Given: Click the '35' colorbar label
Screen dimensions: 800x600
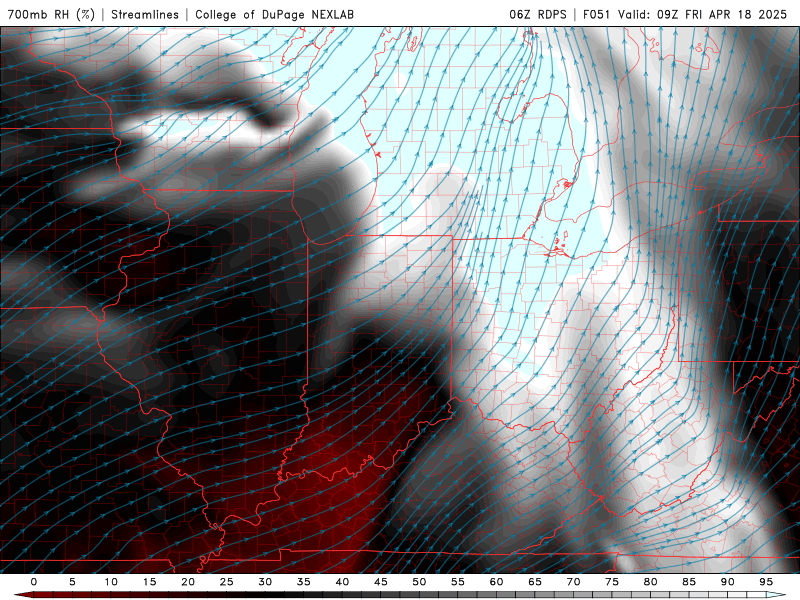Looking at the screenshot, I should click(x=304, y=582).
